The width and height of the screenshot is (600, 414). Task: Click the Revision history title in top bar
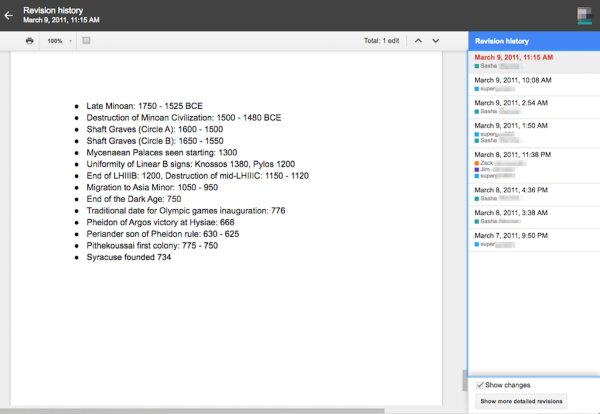click(x=53, y=10)
